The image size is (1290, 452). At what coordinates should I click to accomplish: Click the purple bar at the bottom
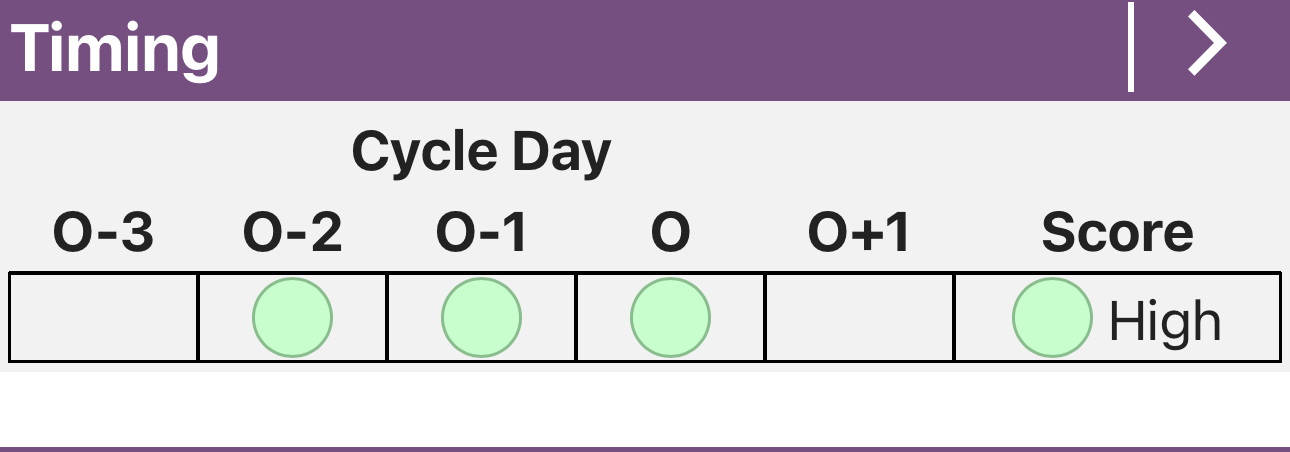(x=645, y=449)
